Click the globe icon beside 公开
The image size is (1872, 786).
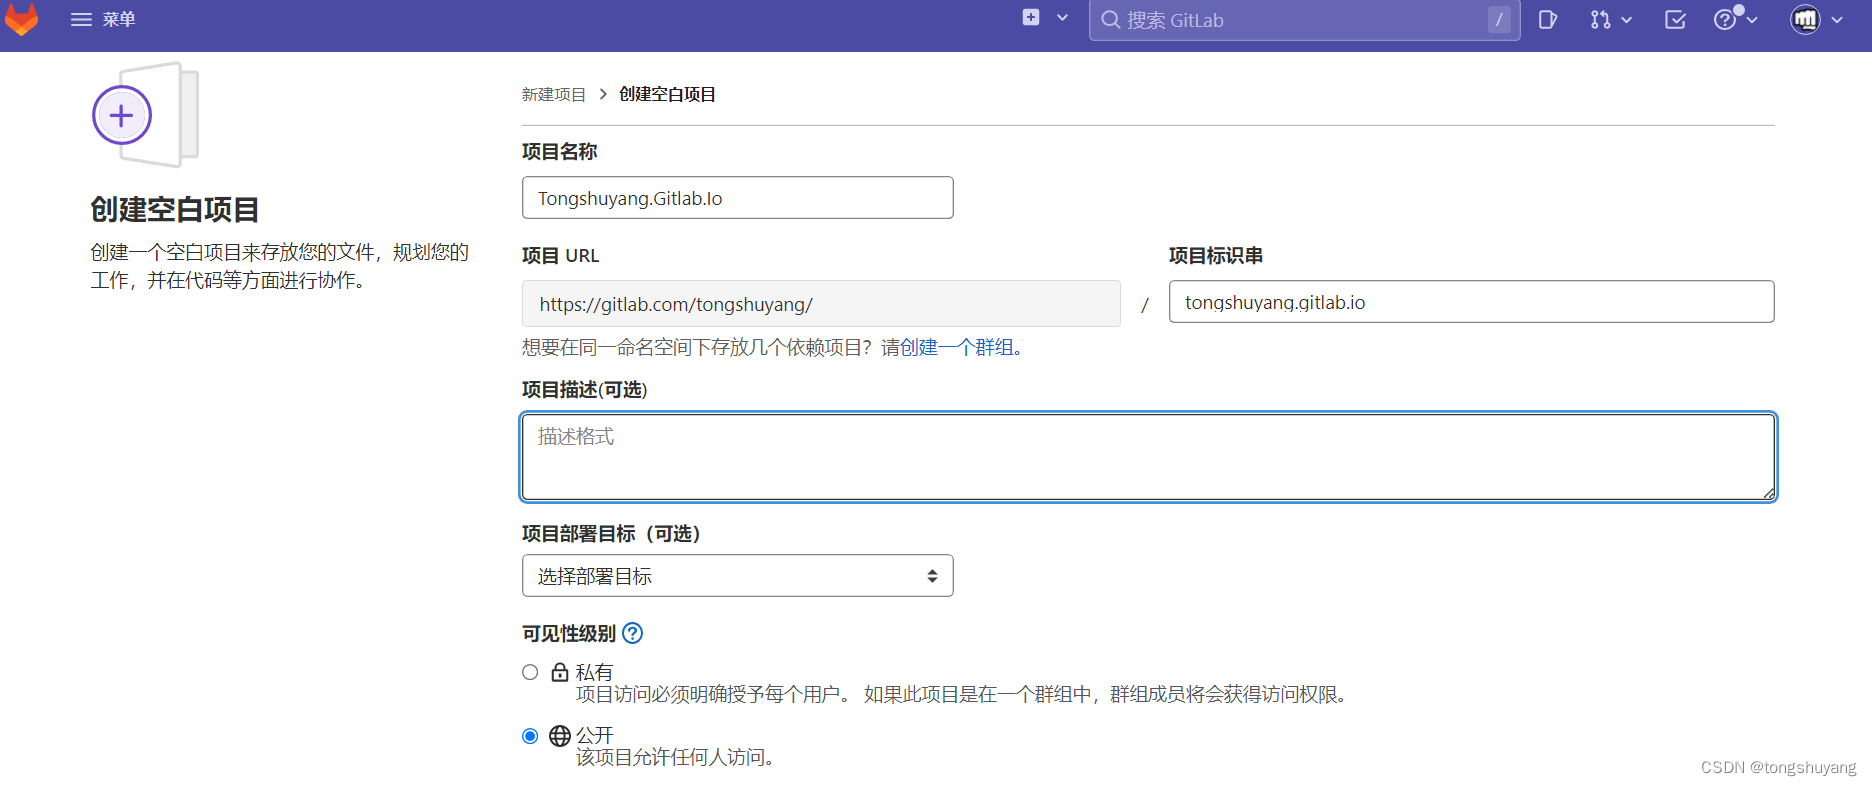(560, 736)
